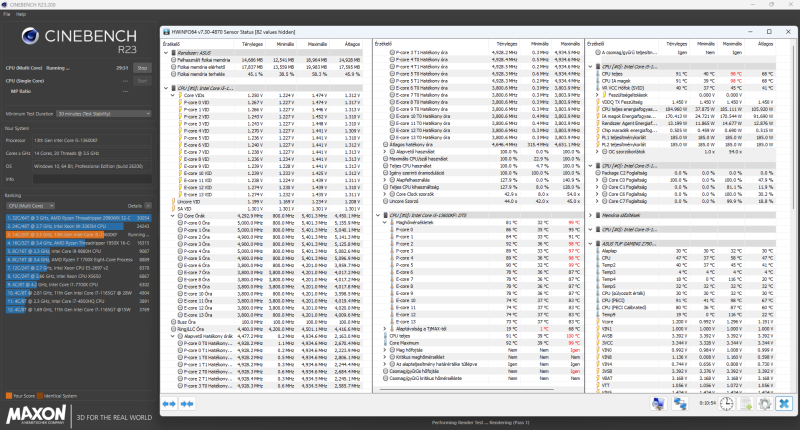Reset min/max values with the clock icon
800x430 pixels.
click(727, 404)
